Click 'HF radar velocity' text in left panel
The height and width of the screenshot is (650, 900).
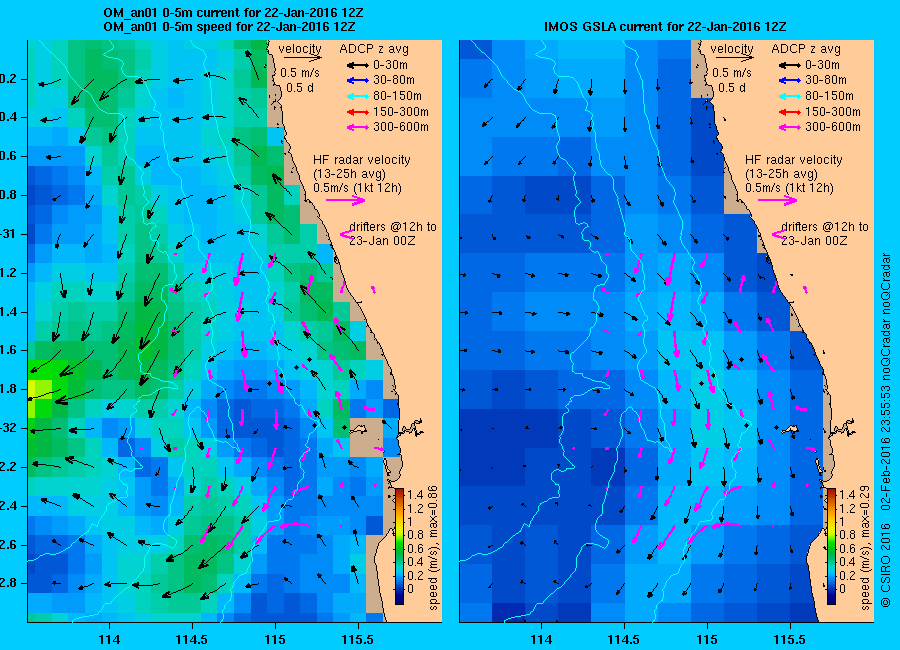click(x=362, y=160)
